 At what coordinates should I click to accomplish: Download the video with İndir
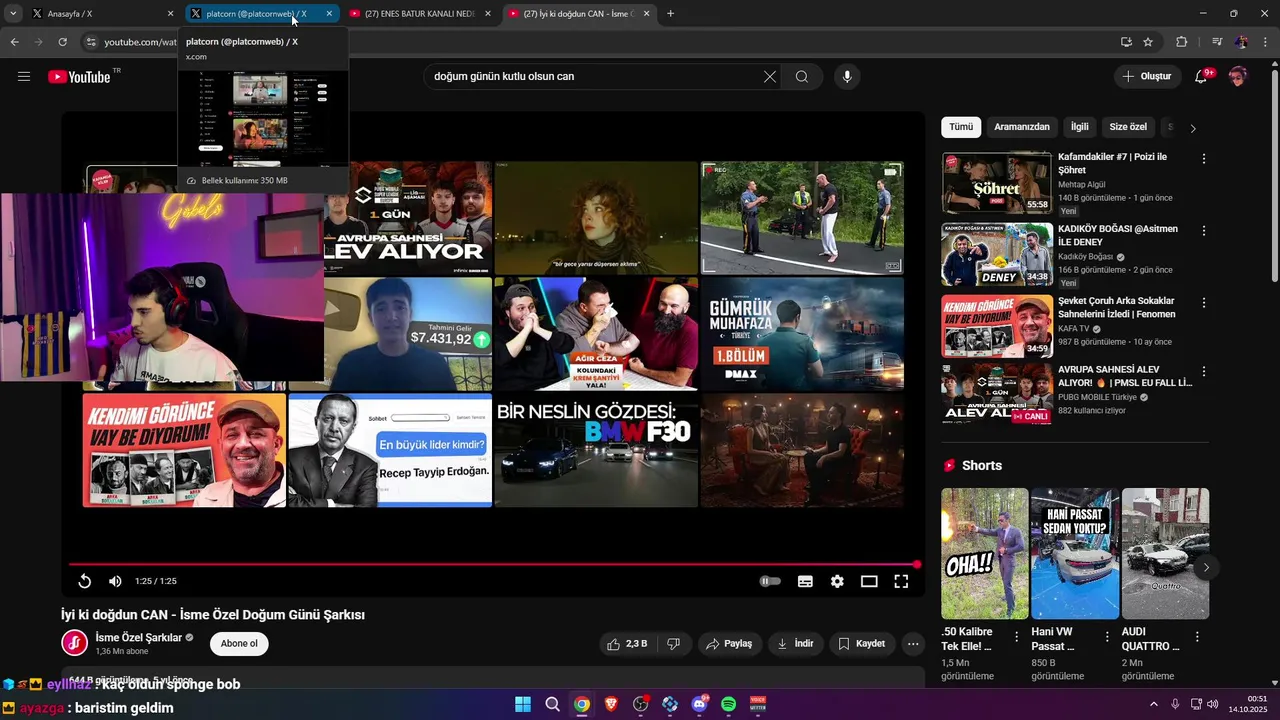point(796,644)
